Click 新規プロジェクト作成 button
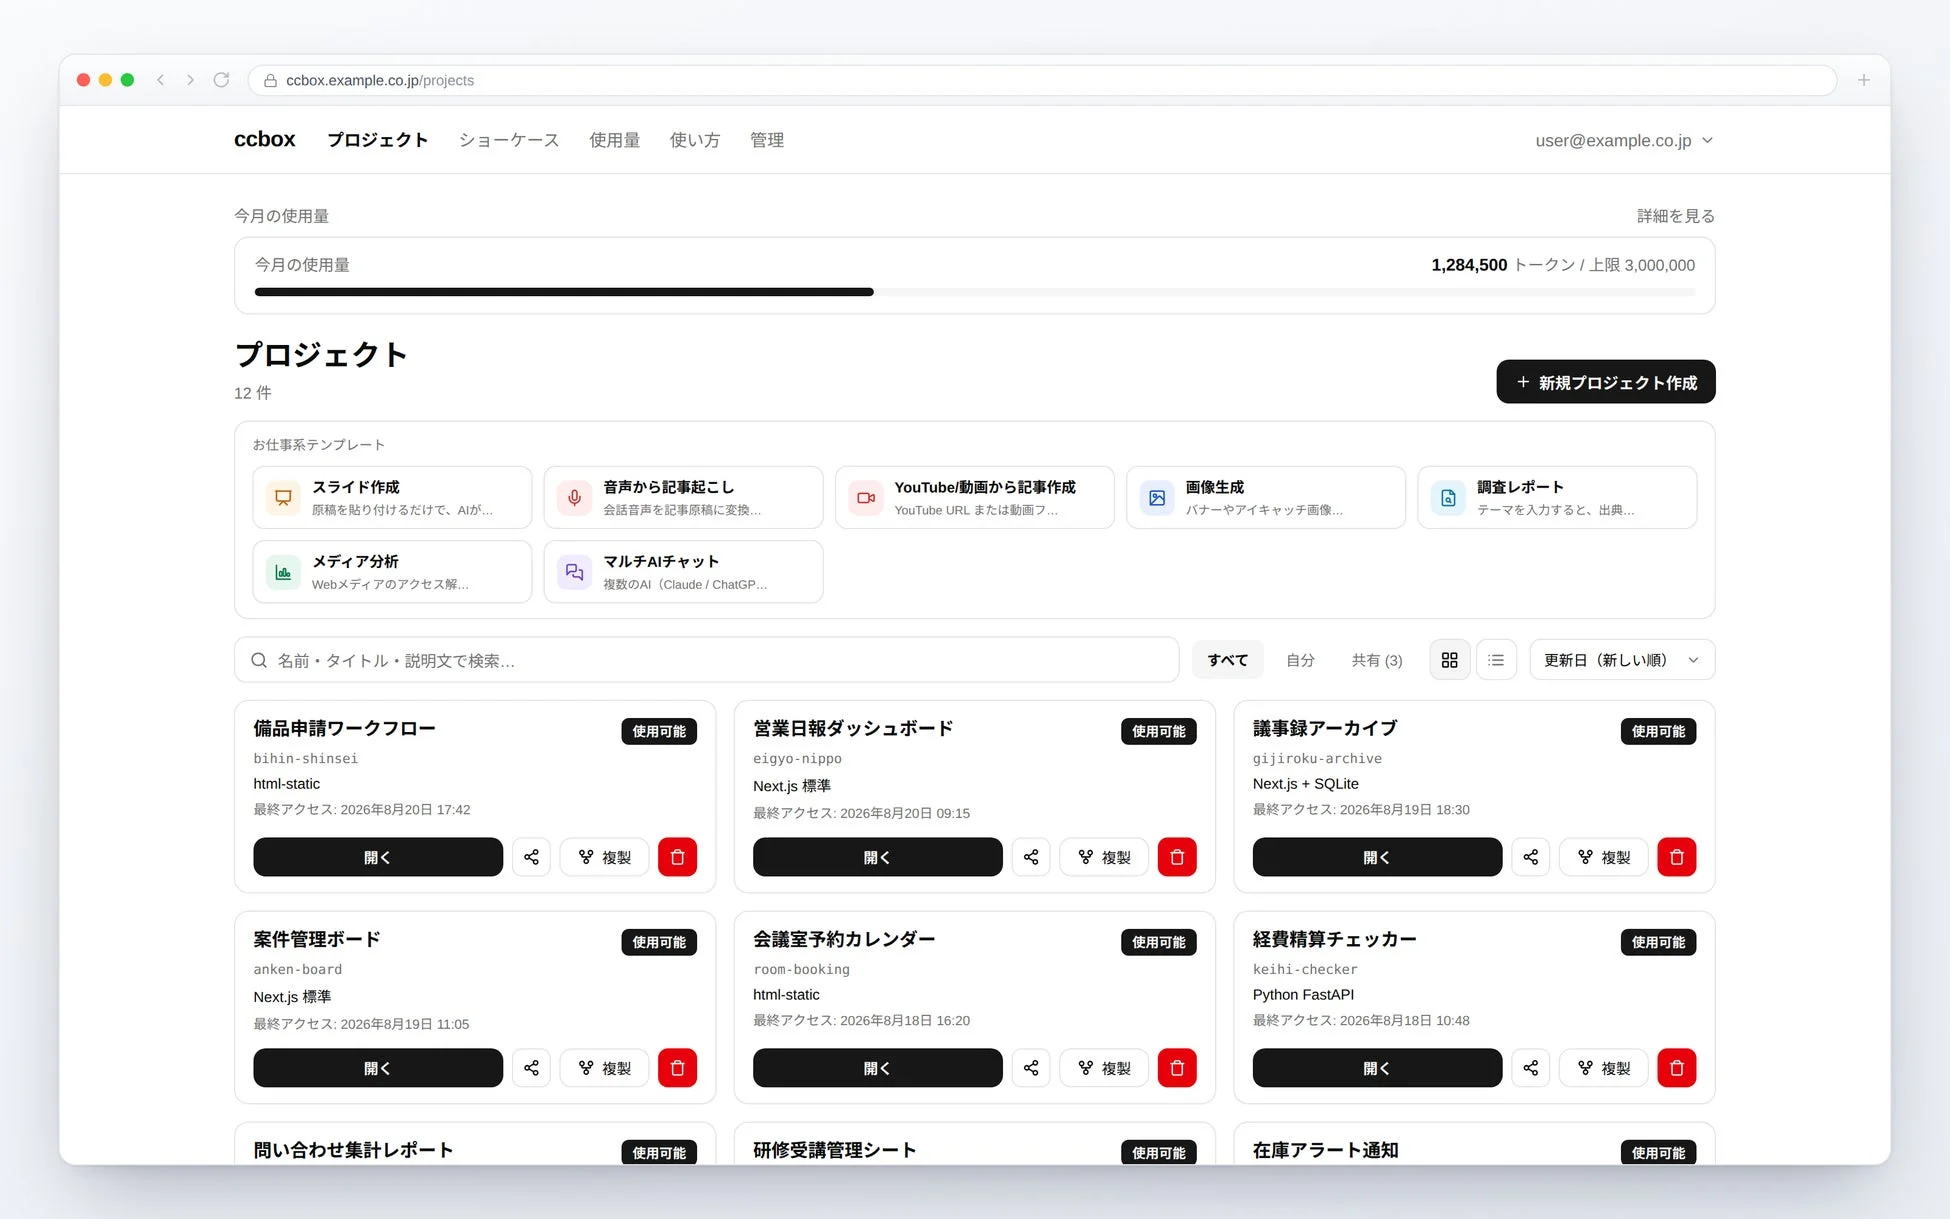 pyautogui.click(x=1606, y=382)
